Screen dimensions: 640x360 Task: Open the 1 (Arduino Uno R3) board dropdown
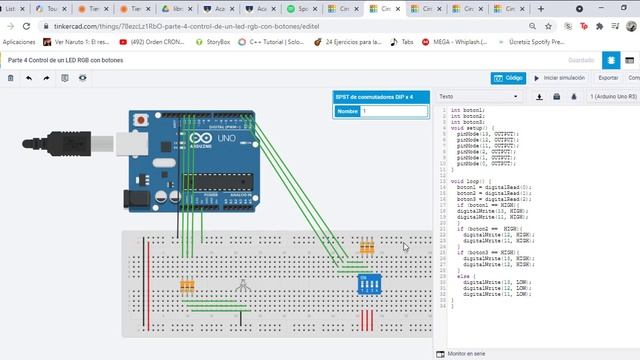click(x=613, y=97)
